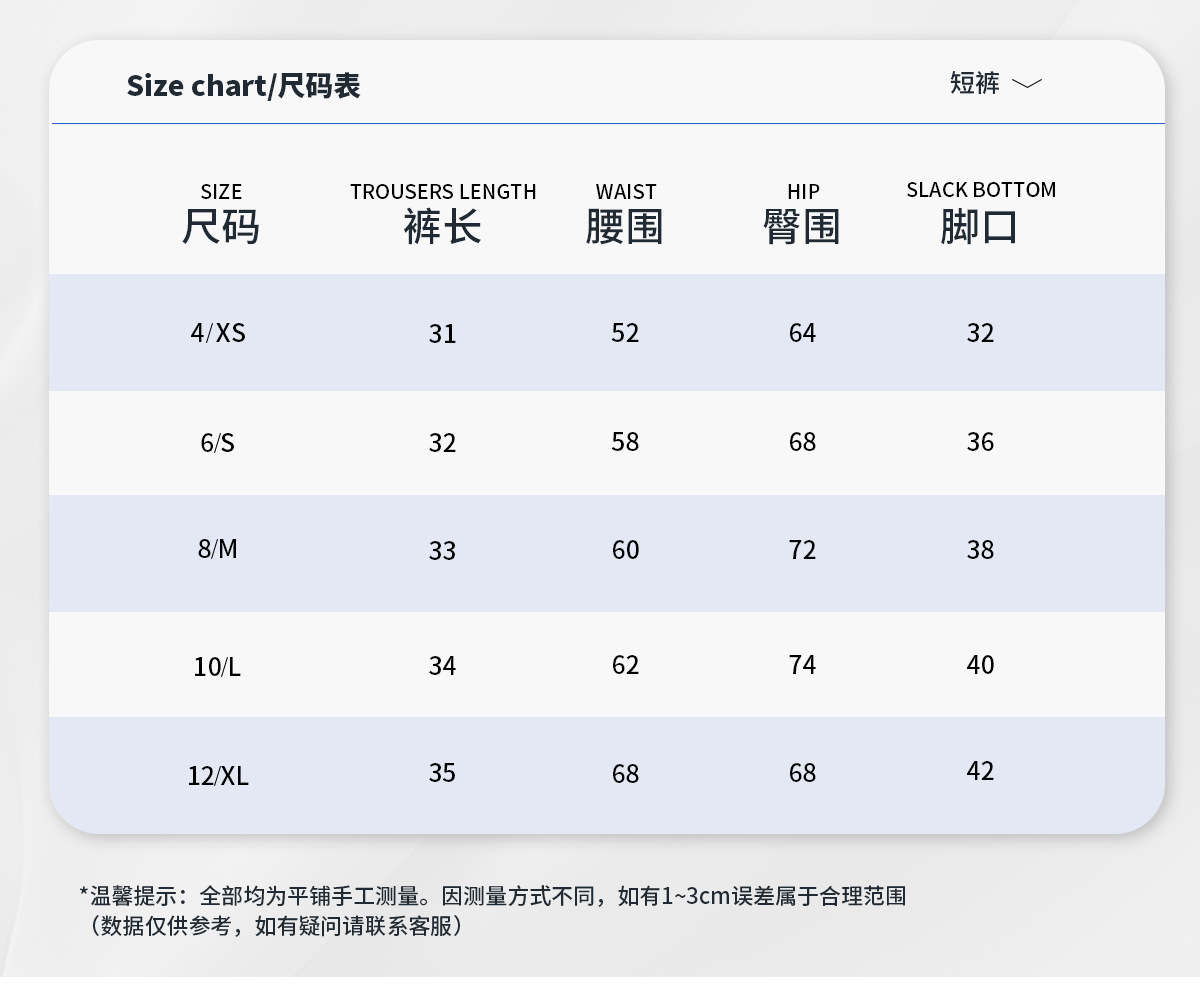Select the TROUSERS LENGTH 裤长 column header
The image size is (1200, 993).
pyautogui.click(x=443, y=214)
